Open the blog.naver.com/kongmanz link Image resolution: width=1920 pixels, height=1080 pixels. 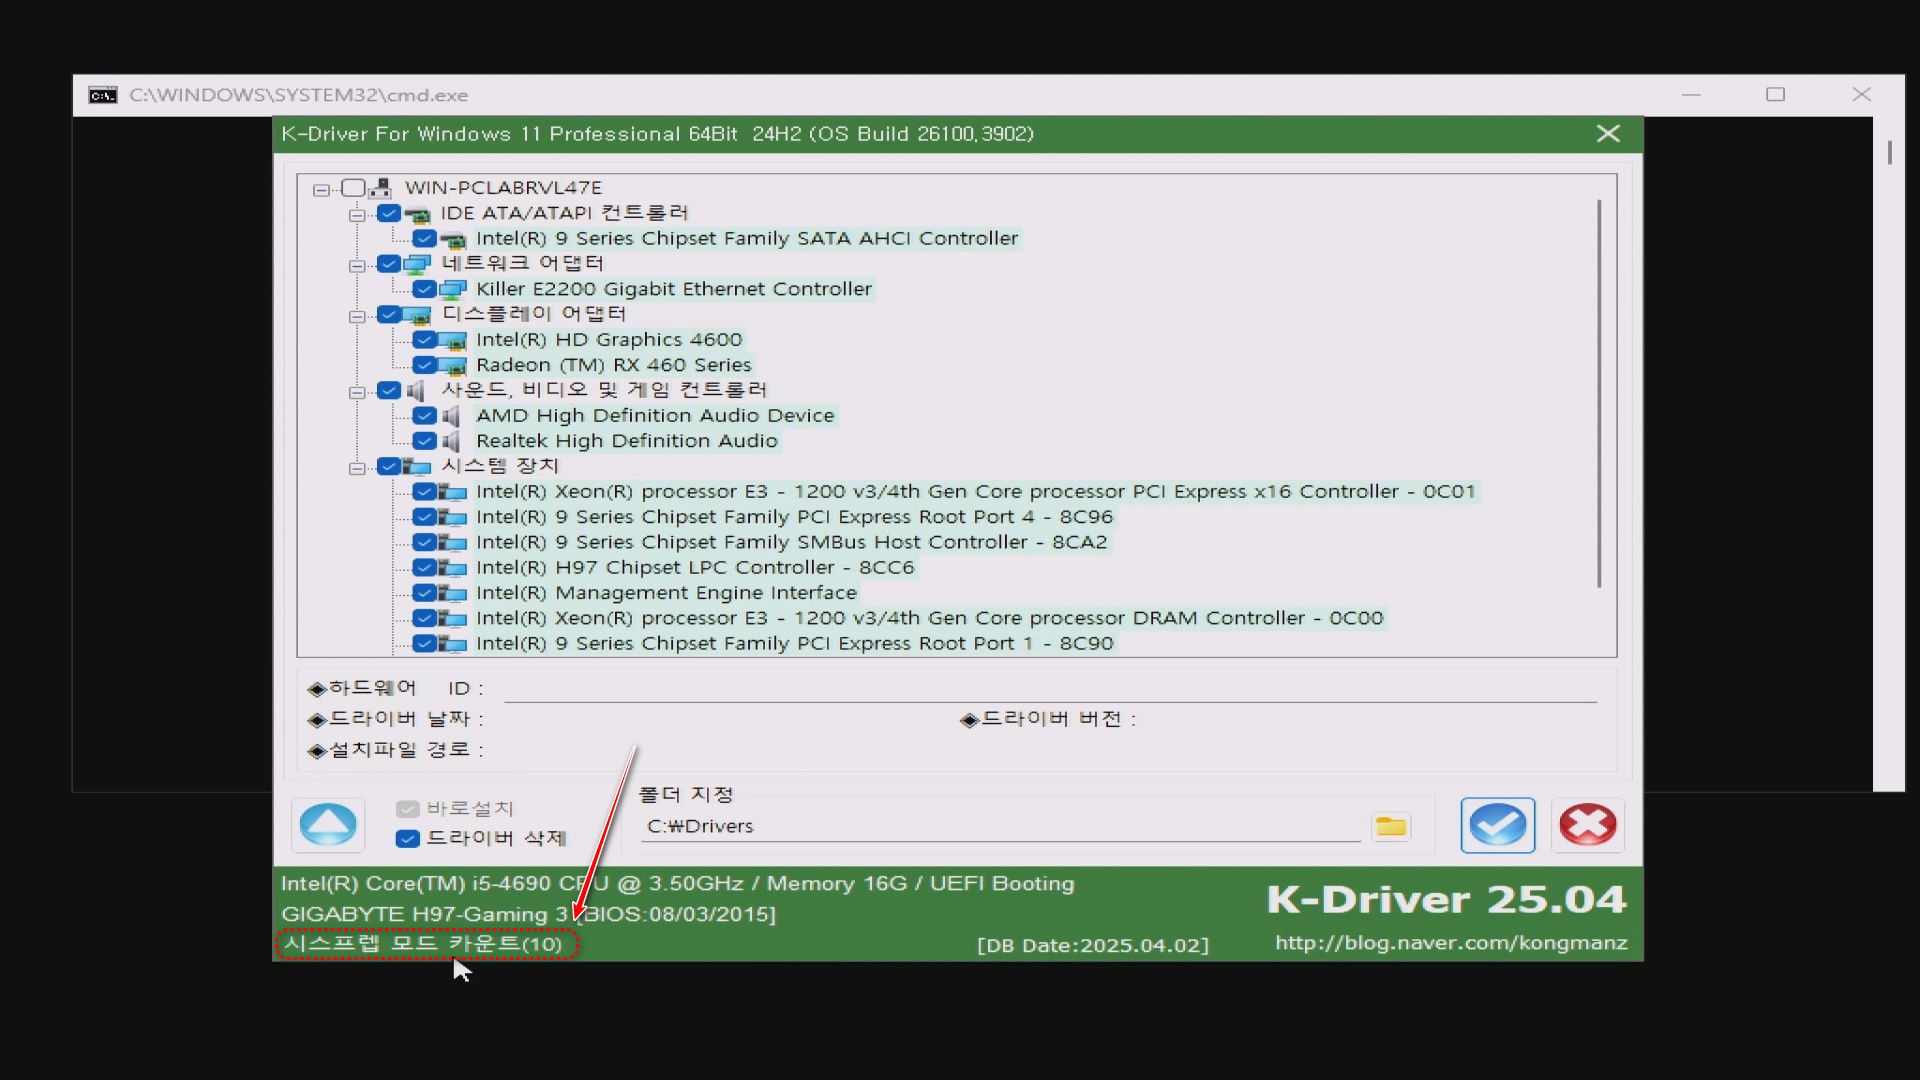[x=1450, y=943]
